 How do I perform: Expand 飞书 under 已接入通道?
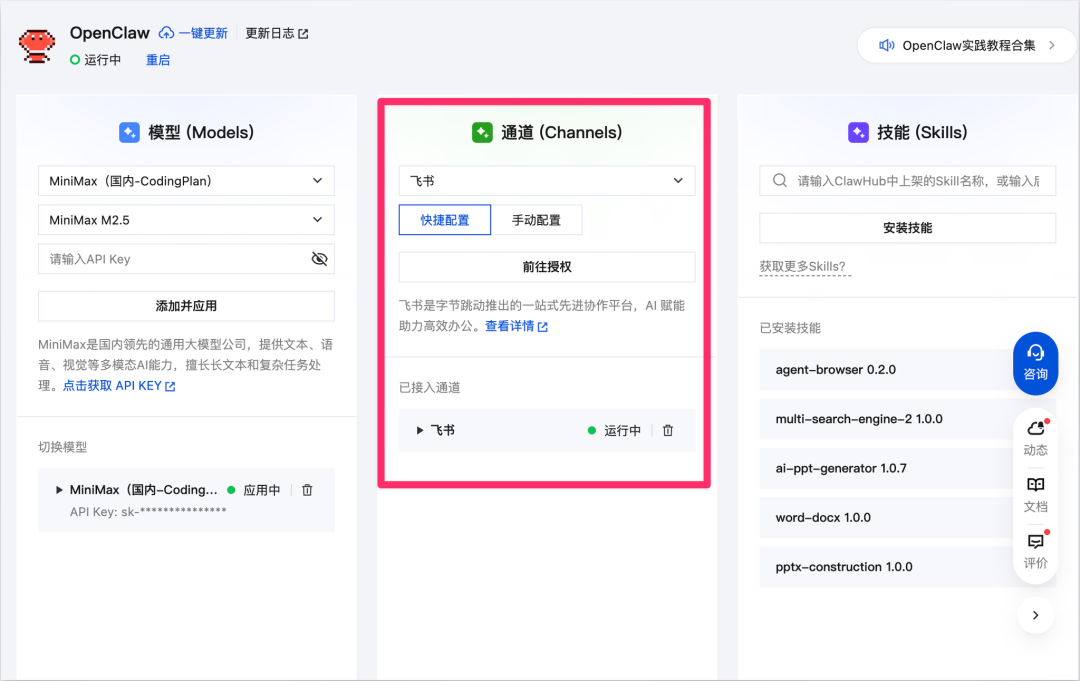click(429, 430)
